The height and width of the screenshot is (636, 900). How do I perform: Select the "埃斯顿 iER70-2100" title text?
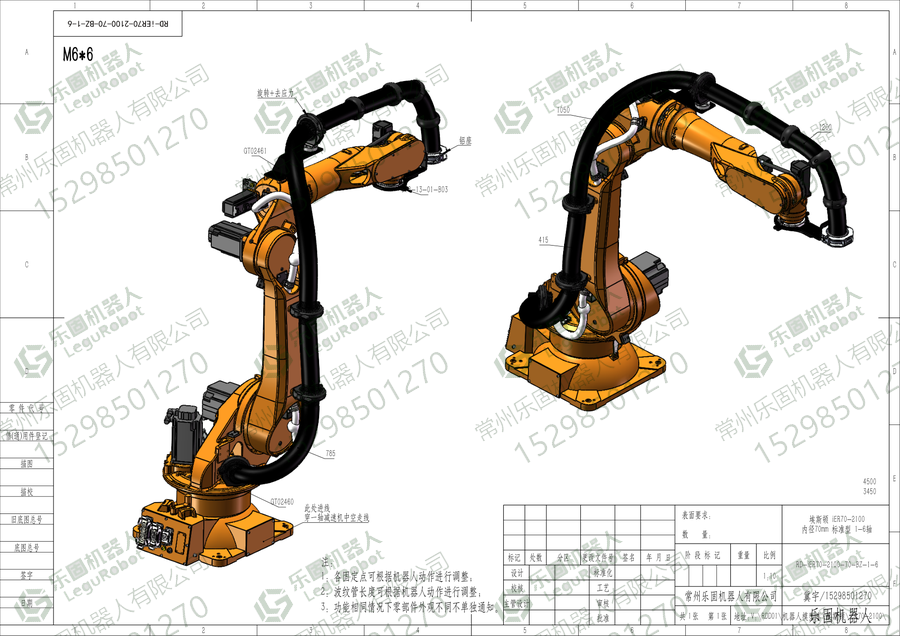tap(837, 519)
